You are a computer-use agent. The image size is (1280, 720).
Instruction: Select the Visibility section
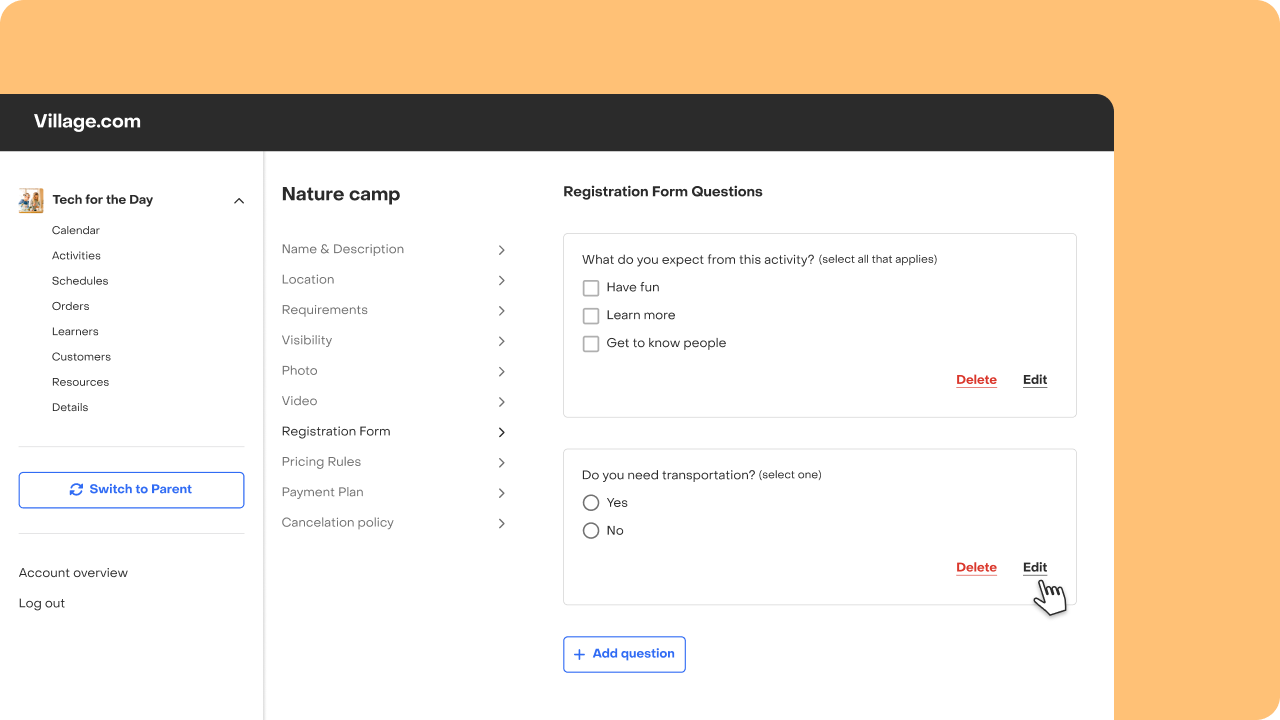[307, 341]
